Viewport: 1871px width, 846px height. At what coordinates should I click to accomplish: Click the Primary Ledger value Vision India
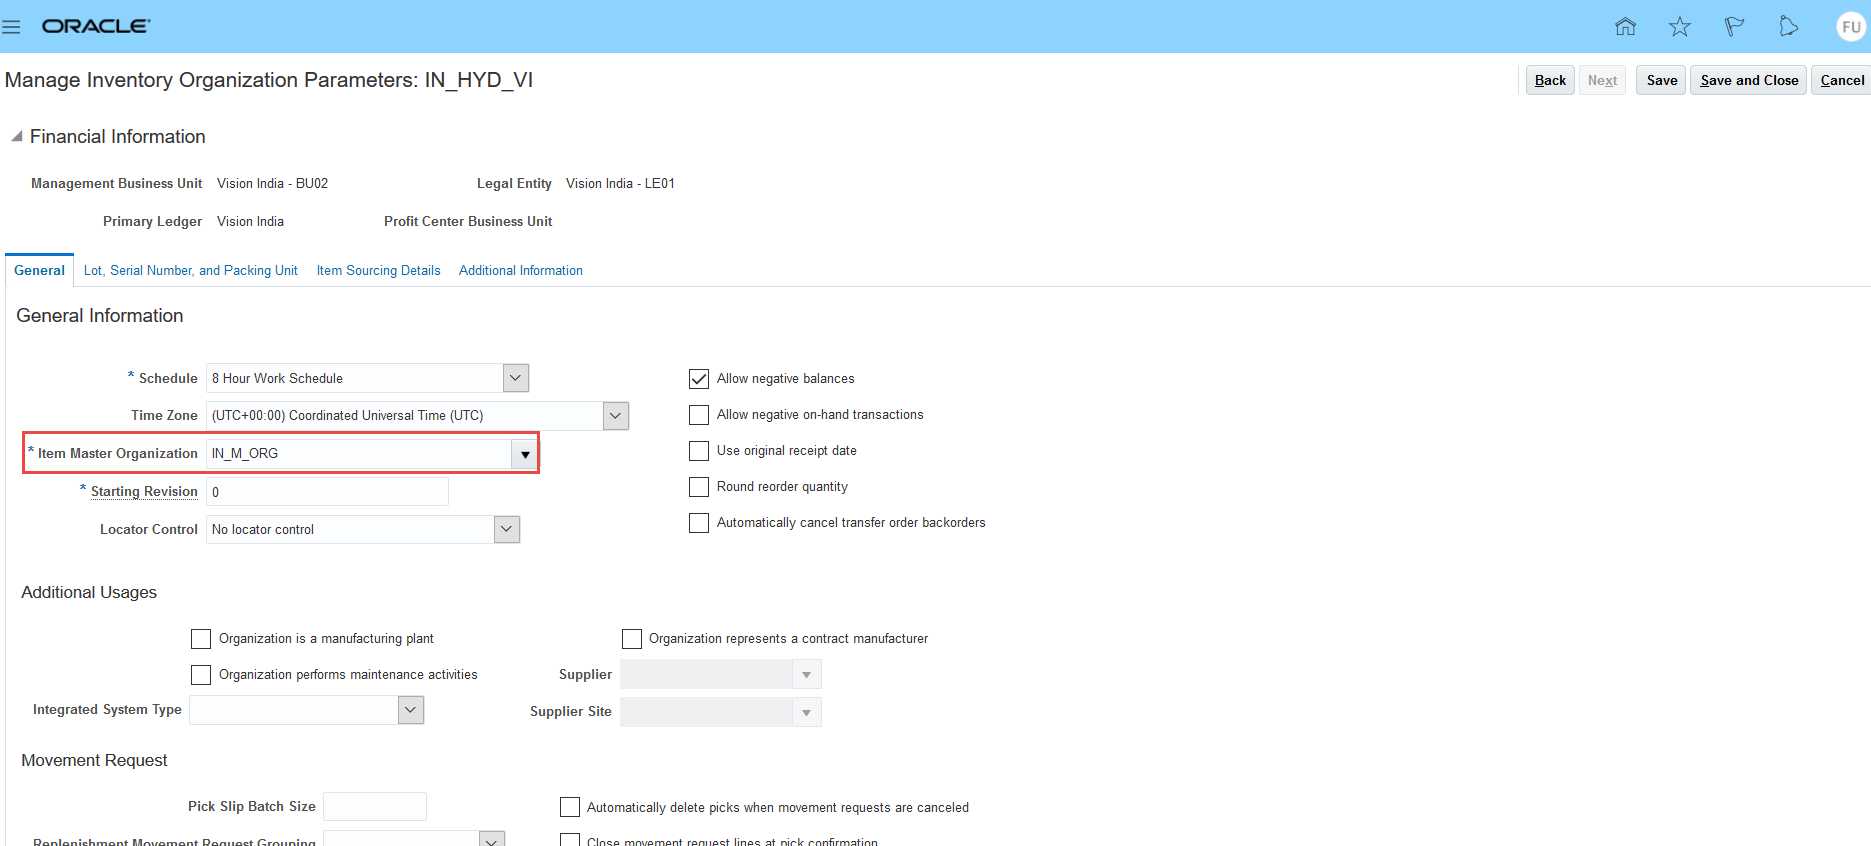coord(250,222)
